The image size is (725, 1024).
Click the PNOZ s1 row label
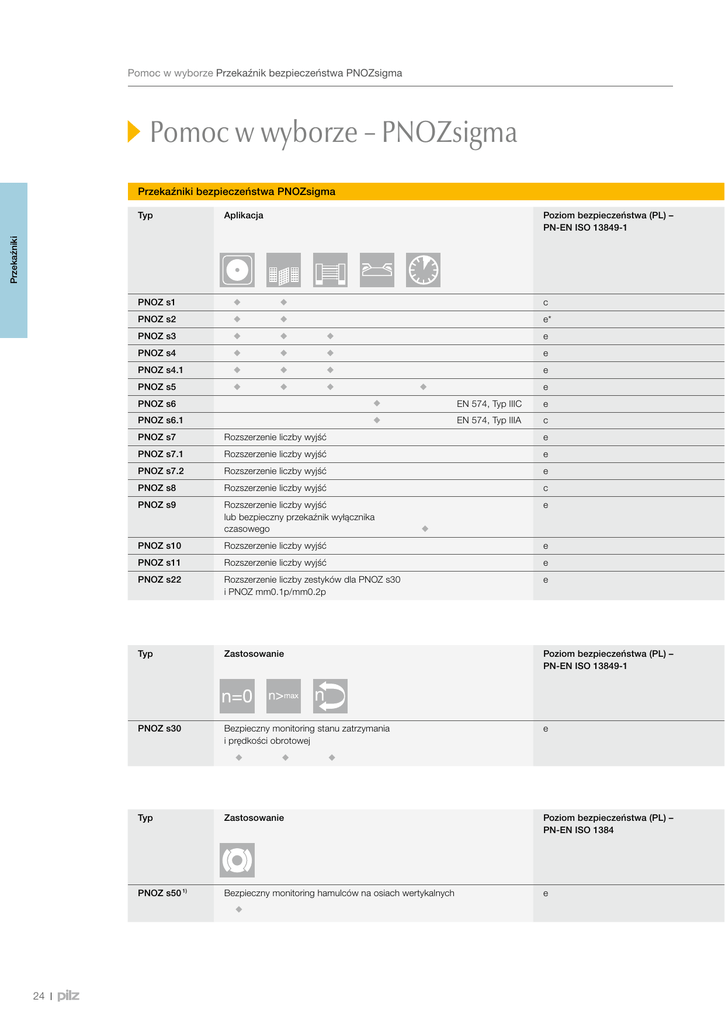point(156,302)
